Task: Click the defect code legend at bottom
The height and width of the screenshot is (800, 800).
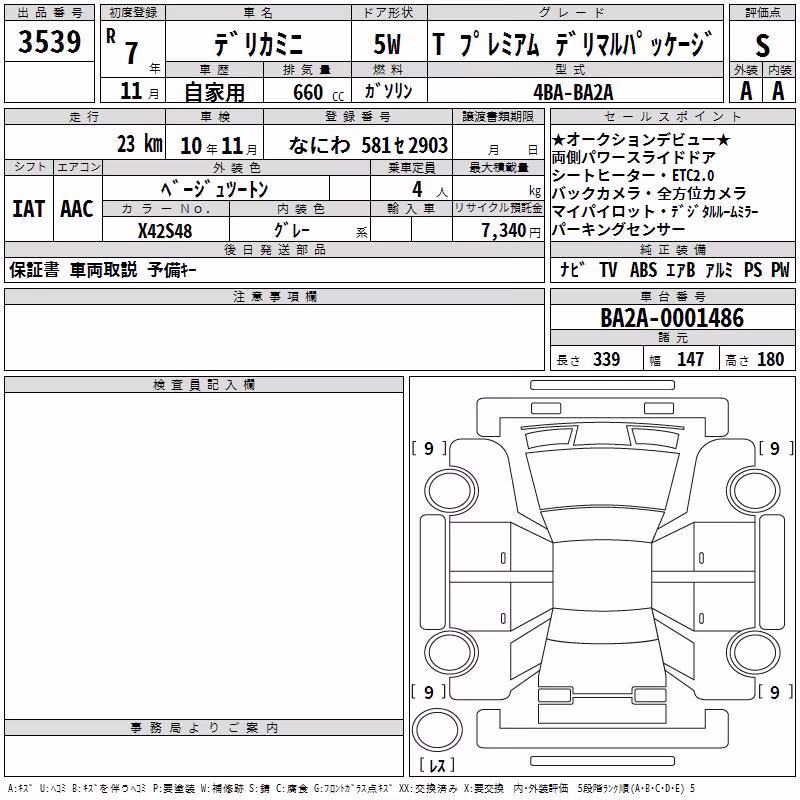Action: tap(351, 788)
